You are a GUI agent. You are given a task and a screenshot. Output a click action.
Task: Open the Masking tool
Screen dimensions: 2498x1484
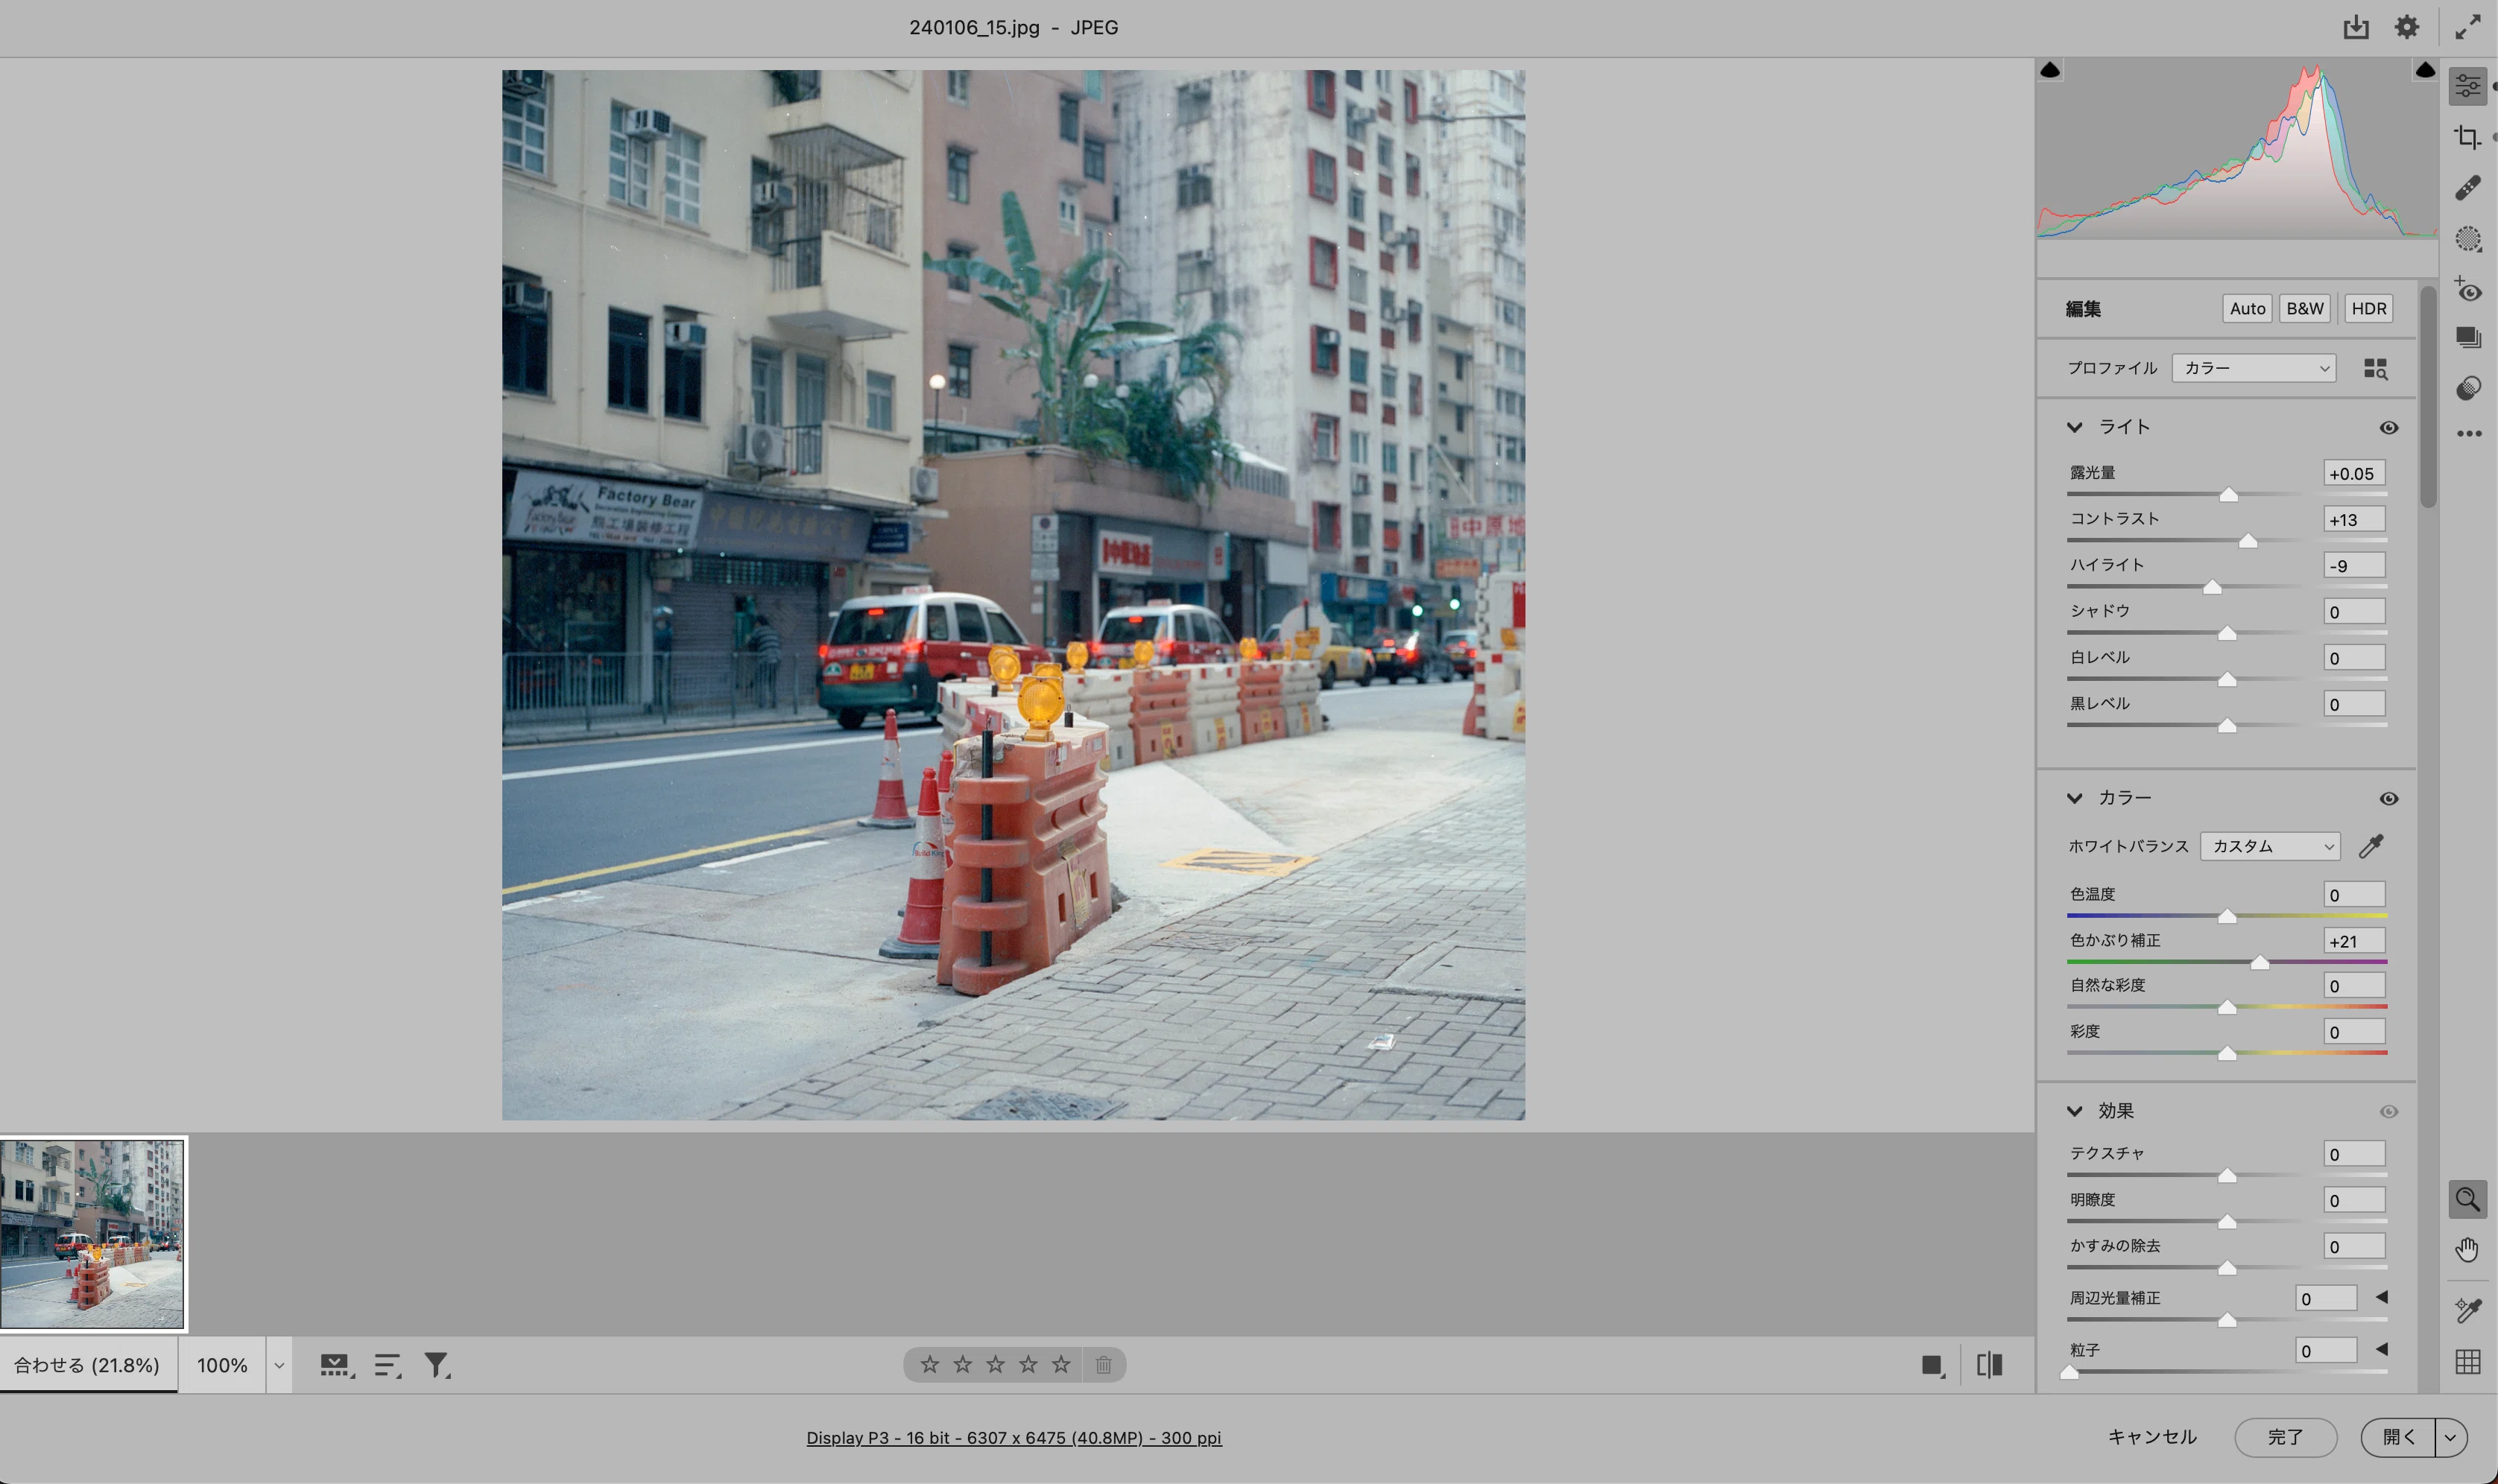2467,238
